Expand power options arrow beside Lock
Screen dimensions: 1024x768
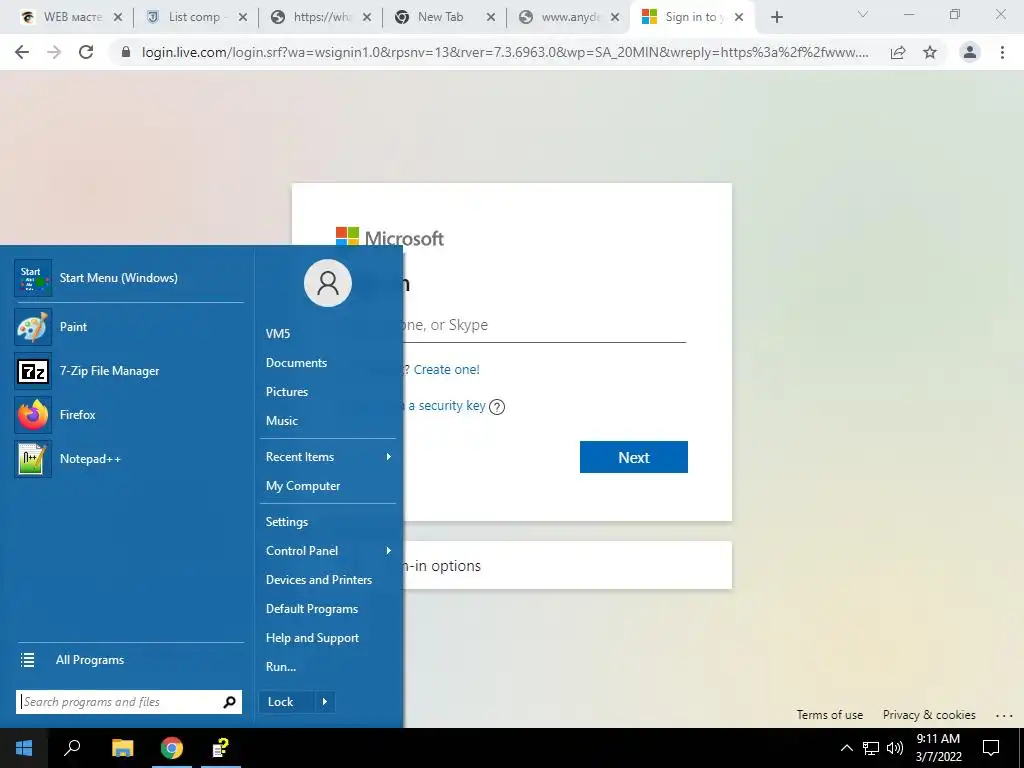(325, 702)
